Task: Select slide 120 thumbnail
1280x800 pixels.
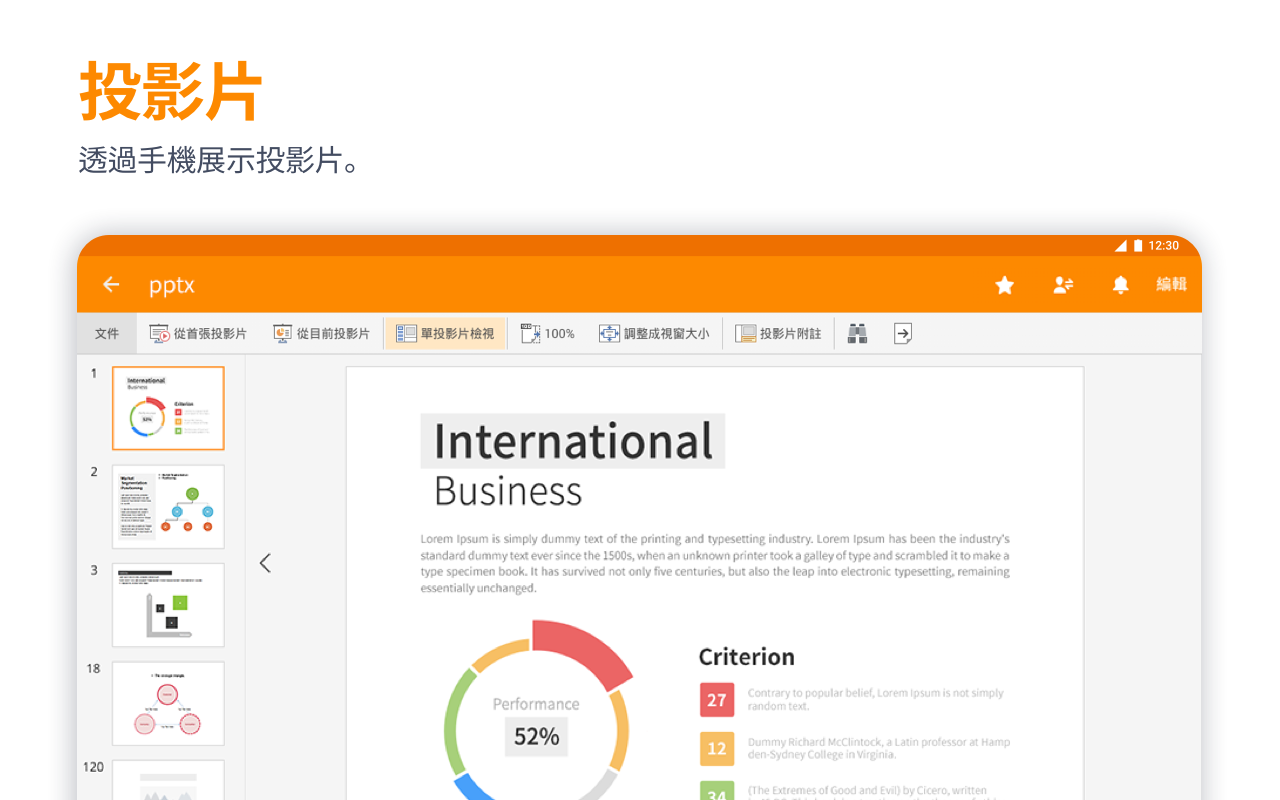Action: (168, 781)
